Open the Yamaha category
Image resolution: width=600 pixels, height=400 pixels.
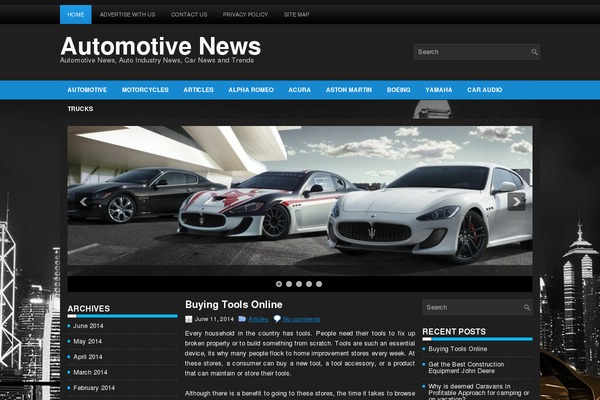(x=439, y=90)
